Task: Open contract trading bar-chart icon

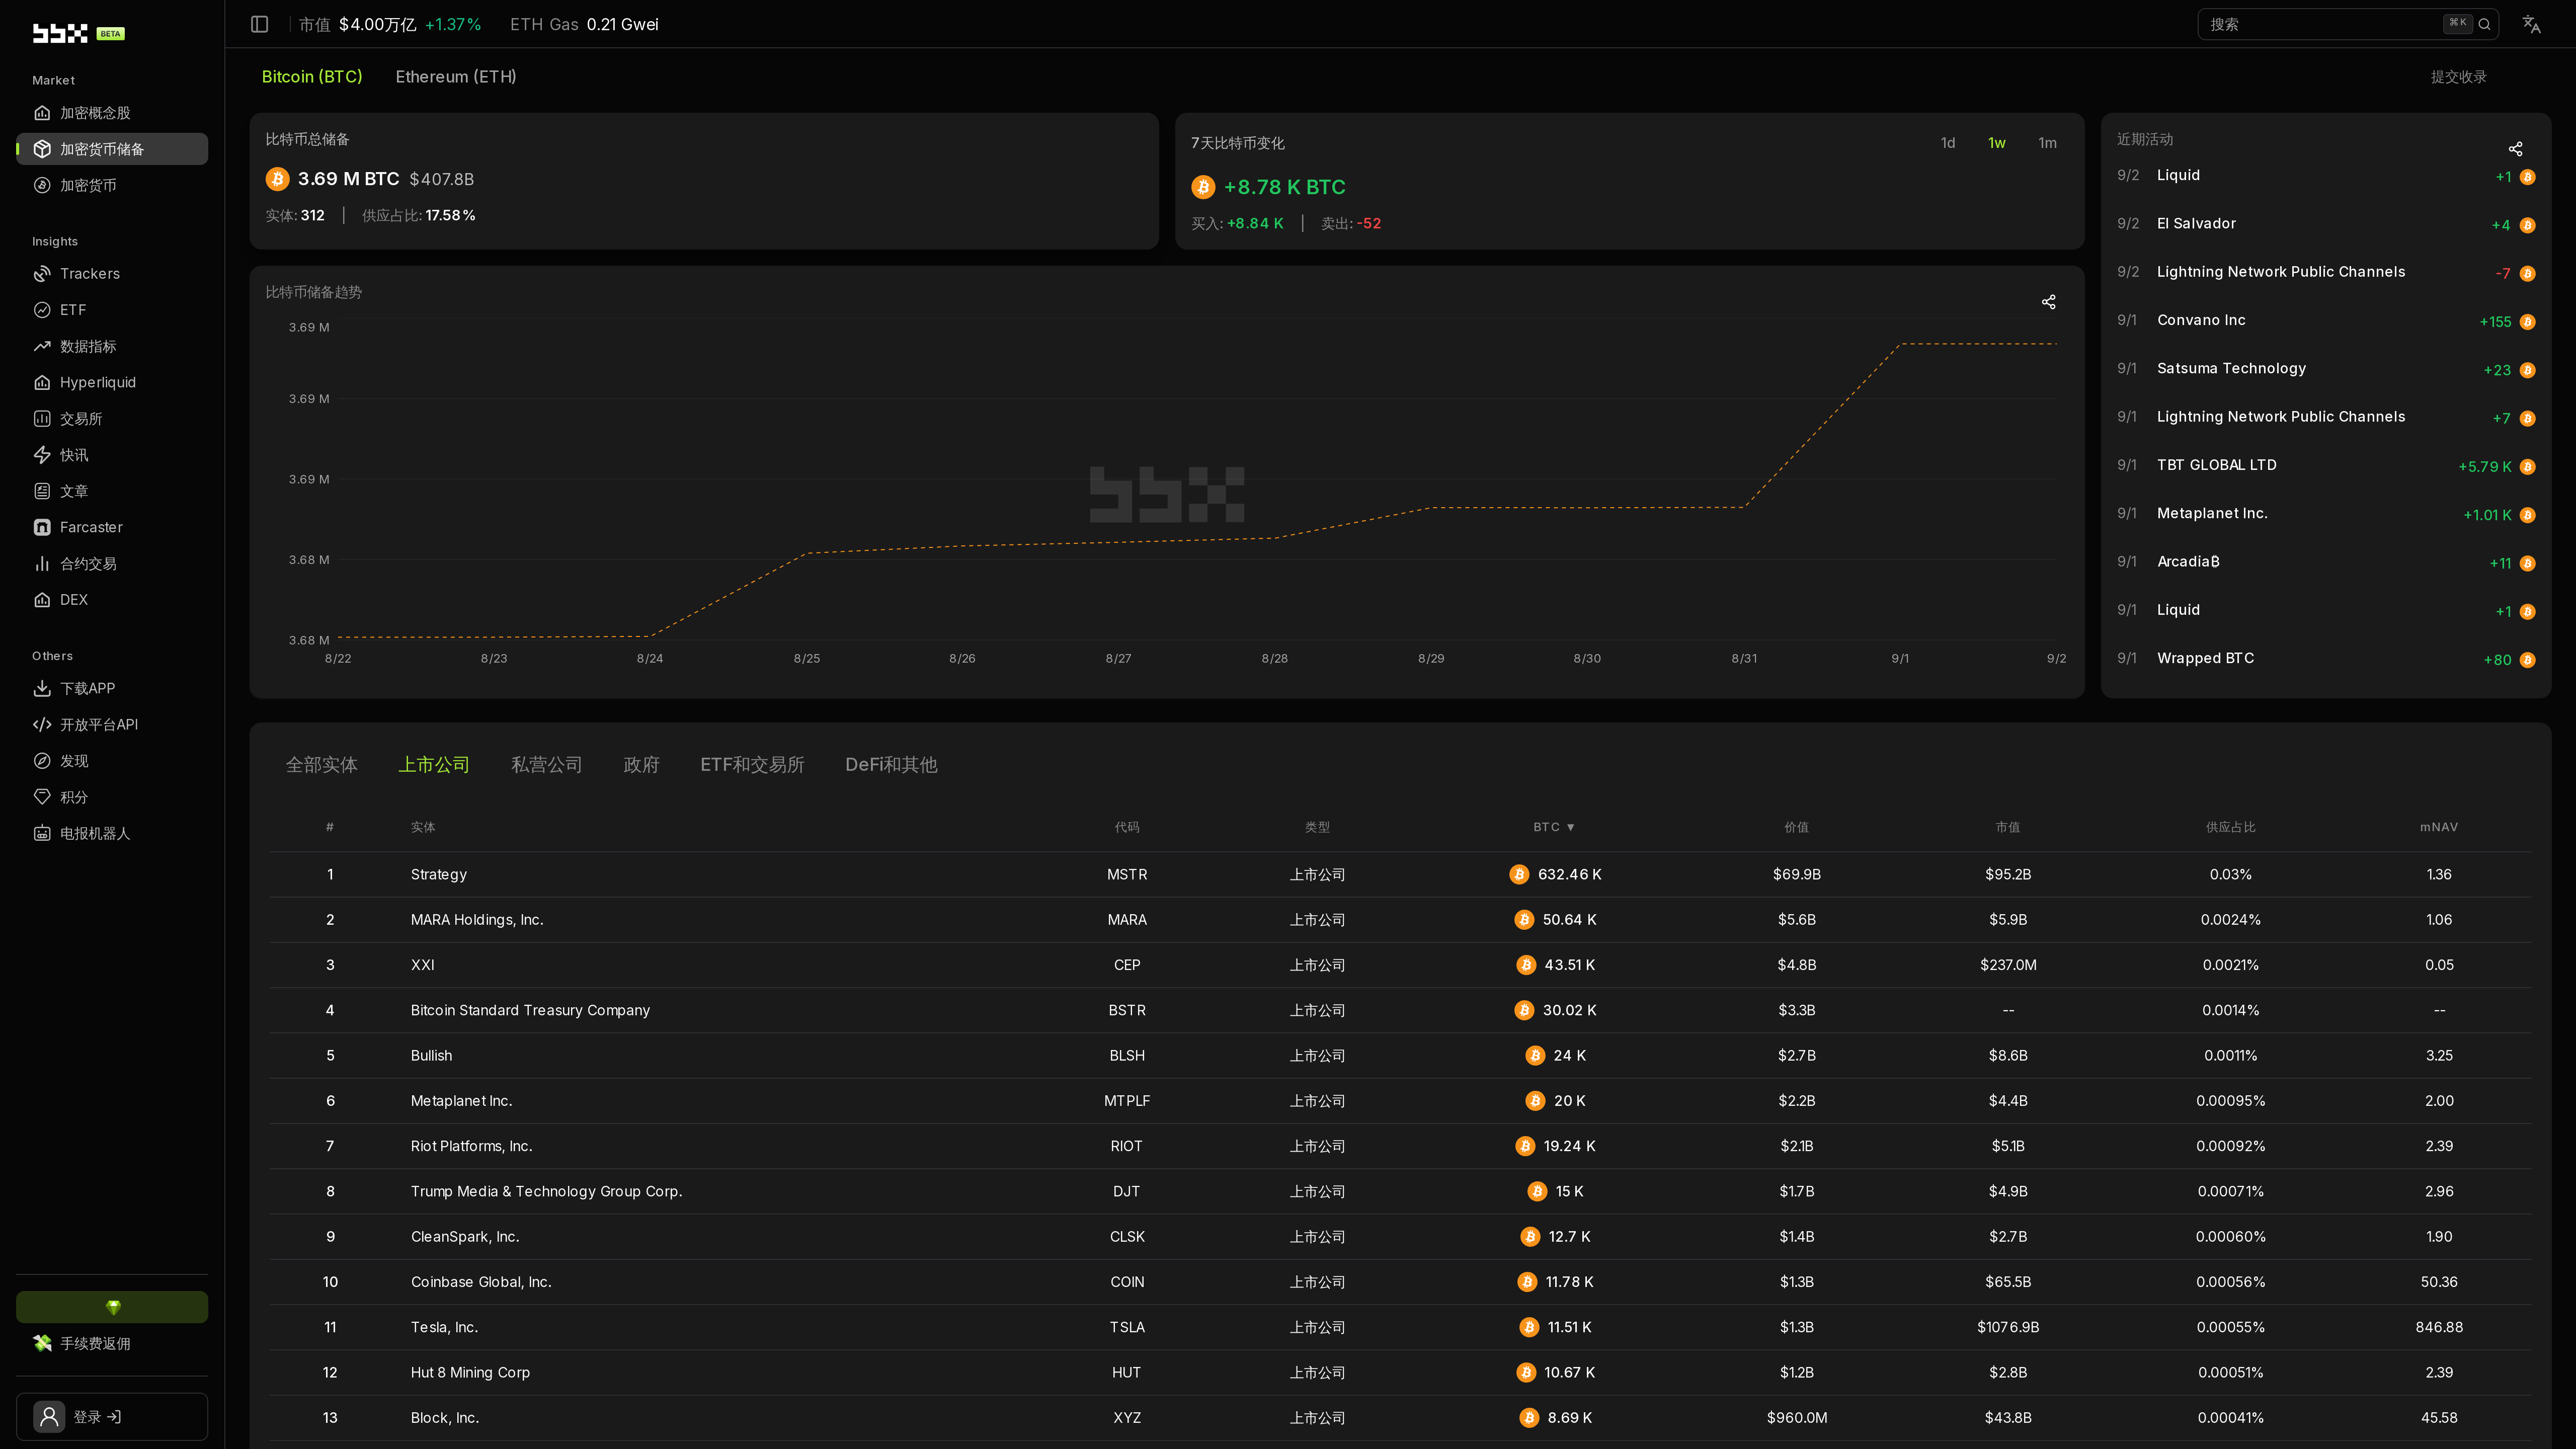Action: coord(42,564)
